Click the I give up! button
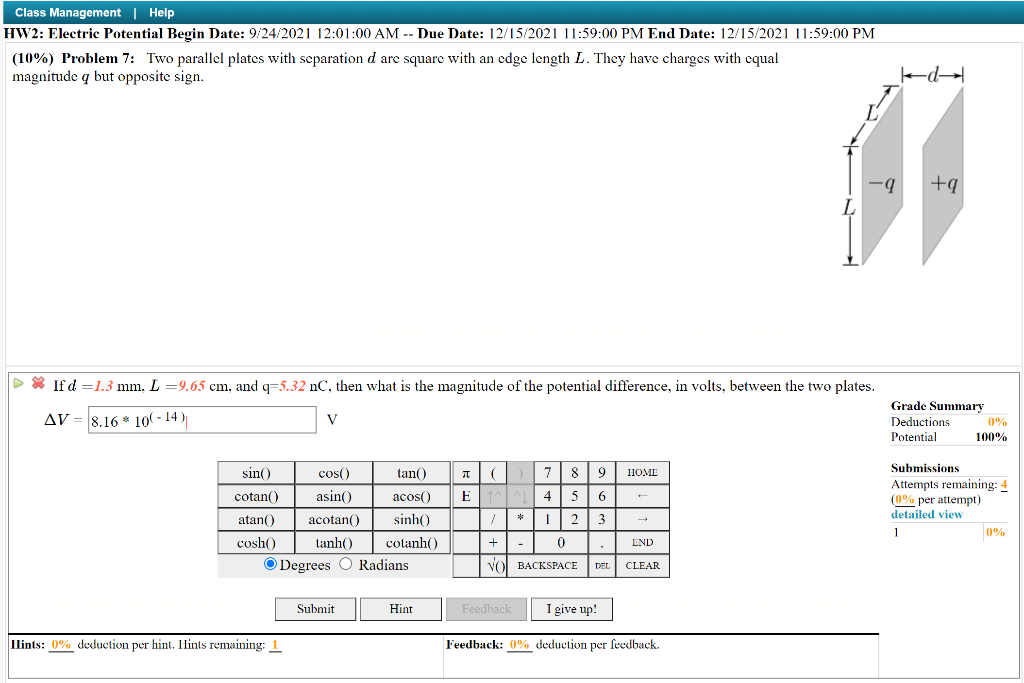 pyautogui.click(x=572, y=609)
